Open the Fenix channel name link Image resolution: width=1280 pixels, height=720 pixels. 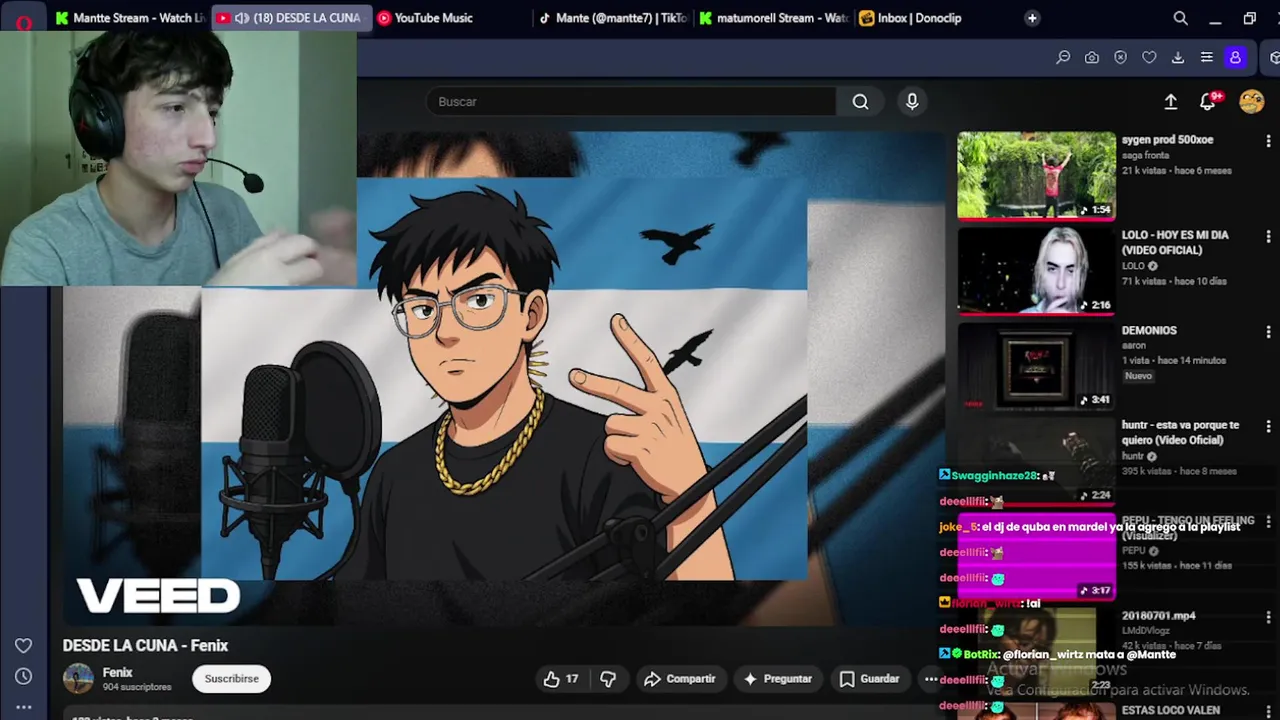(117, 673)
